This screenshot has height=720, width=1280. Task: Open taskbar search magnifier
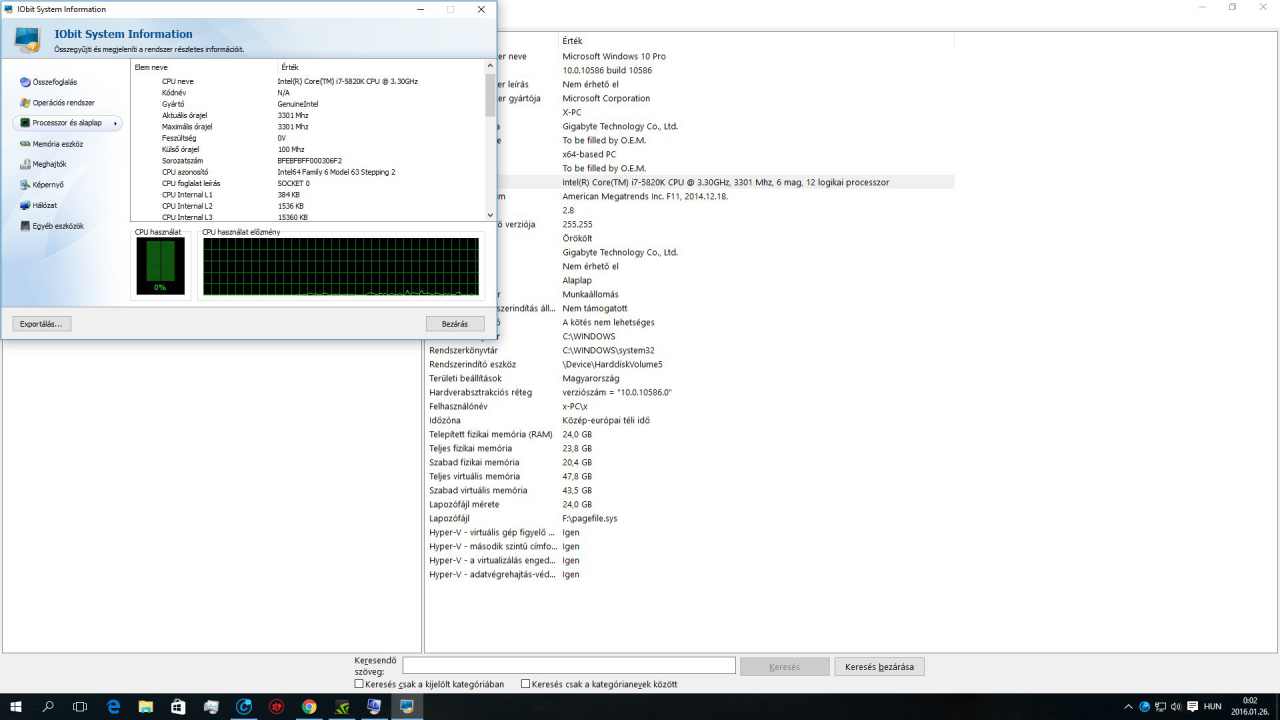tap(48, 706)
